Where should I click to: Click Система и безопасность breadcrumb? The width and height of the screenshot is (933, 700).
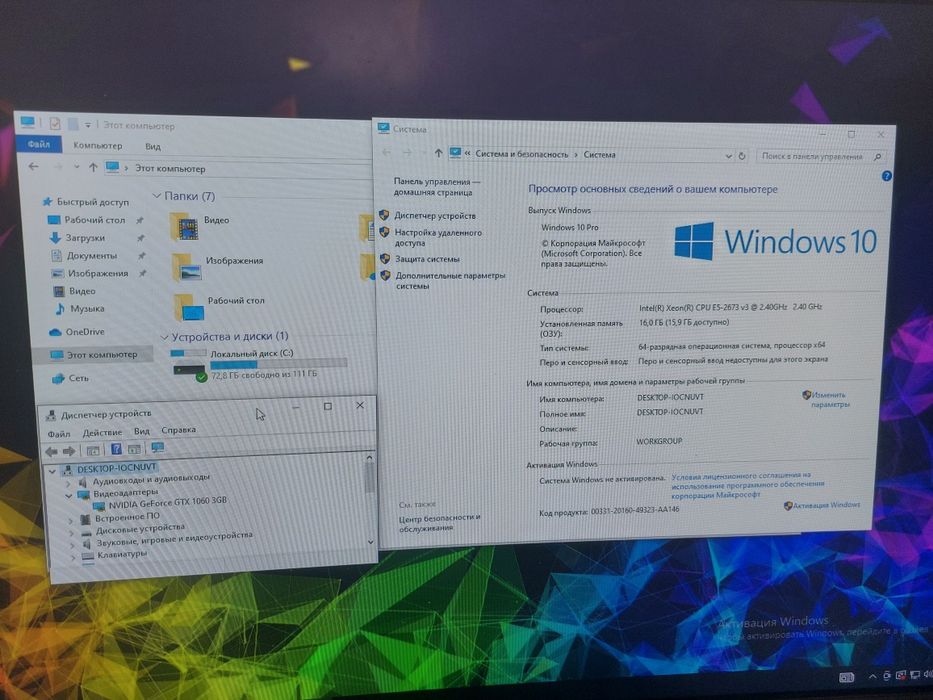522,154
